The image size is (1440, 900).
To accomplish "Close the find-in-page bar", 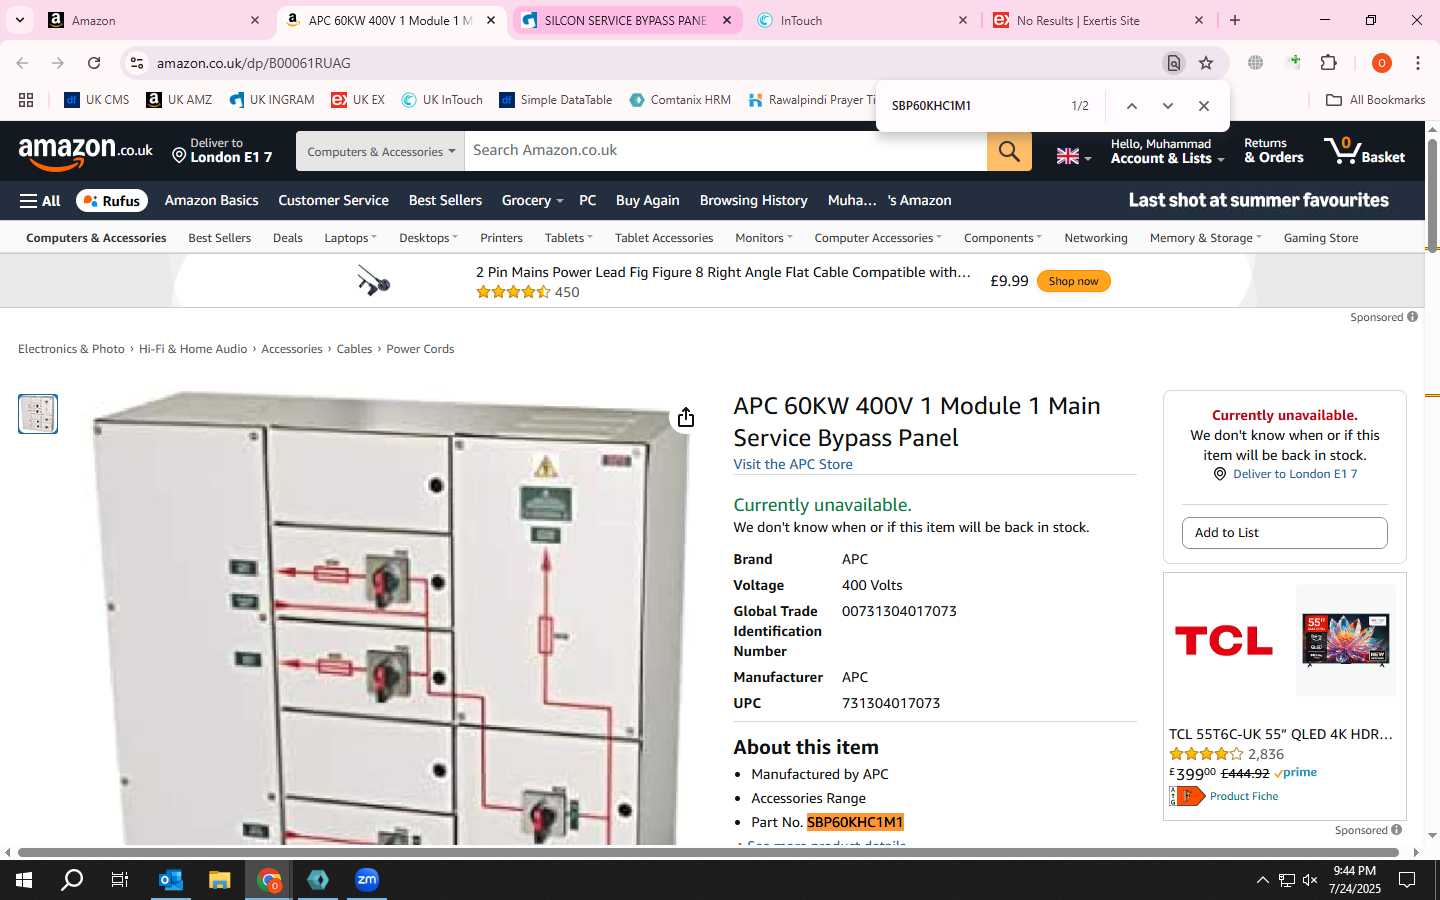I will tap(1204, 106).
